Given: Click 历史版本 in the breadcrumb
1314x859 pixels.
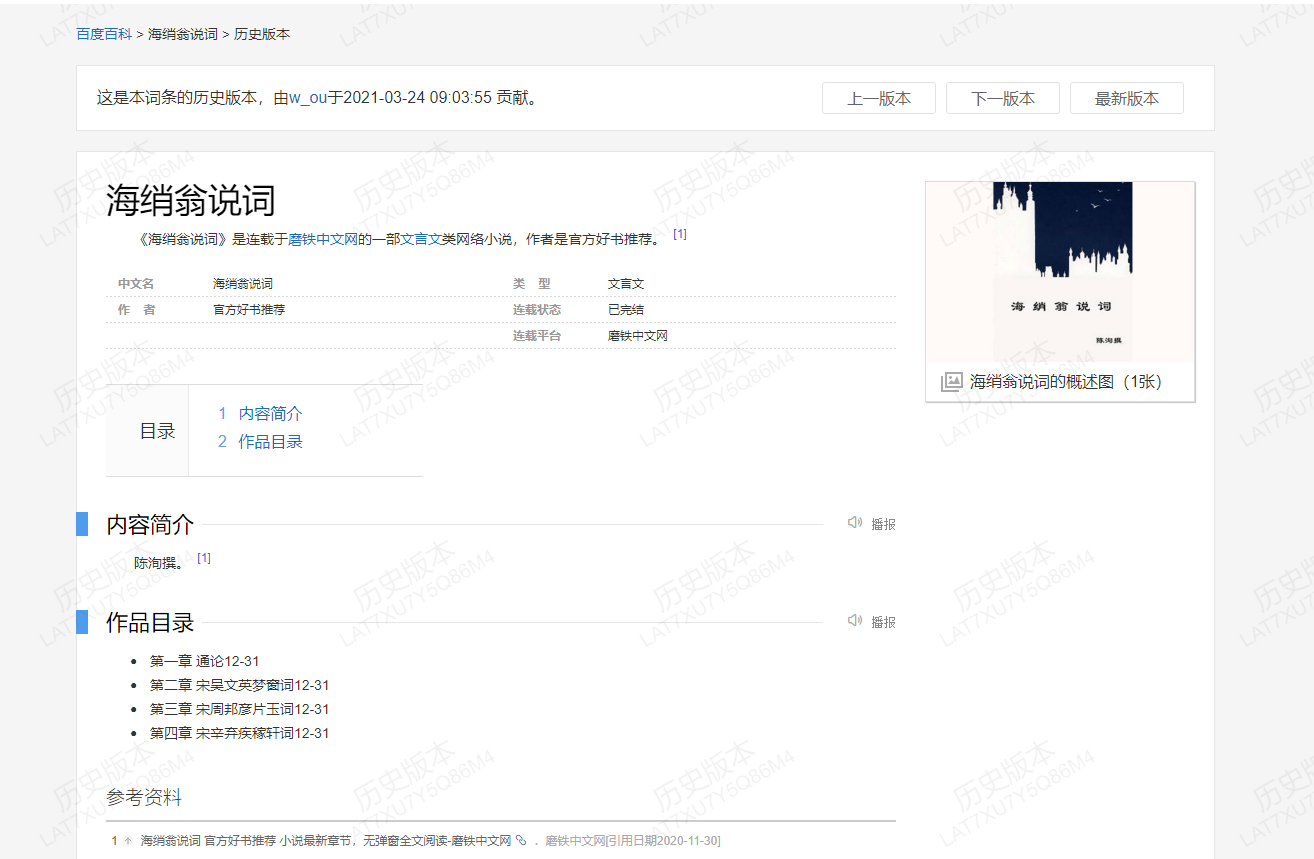Looking at the screenshot, I should coord(262,34).
